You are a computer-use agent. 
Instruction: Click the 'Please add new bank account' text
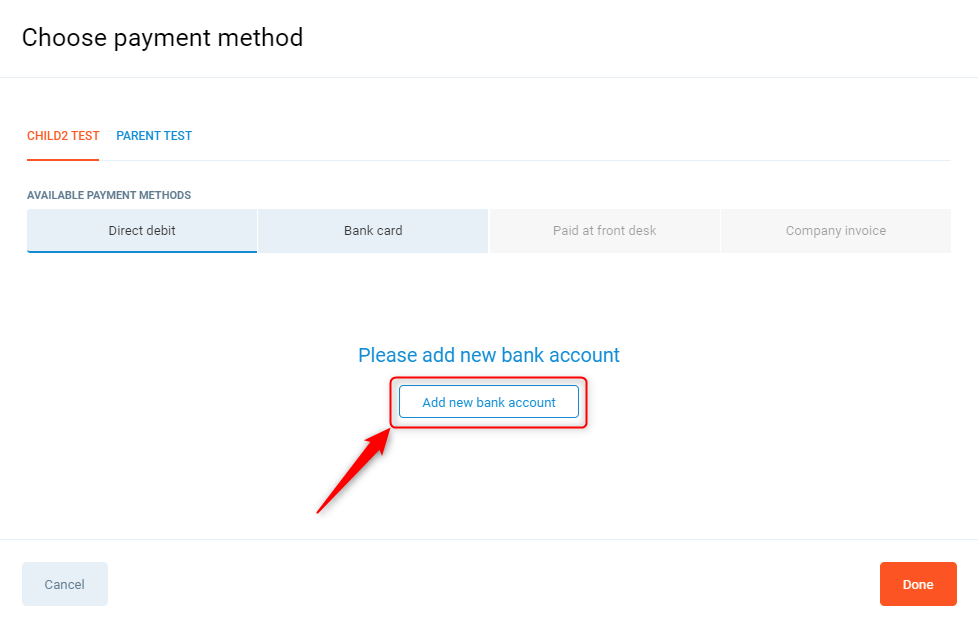pos(489,355)
